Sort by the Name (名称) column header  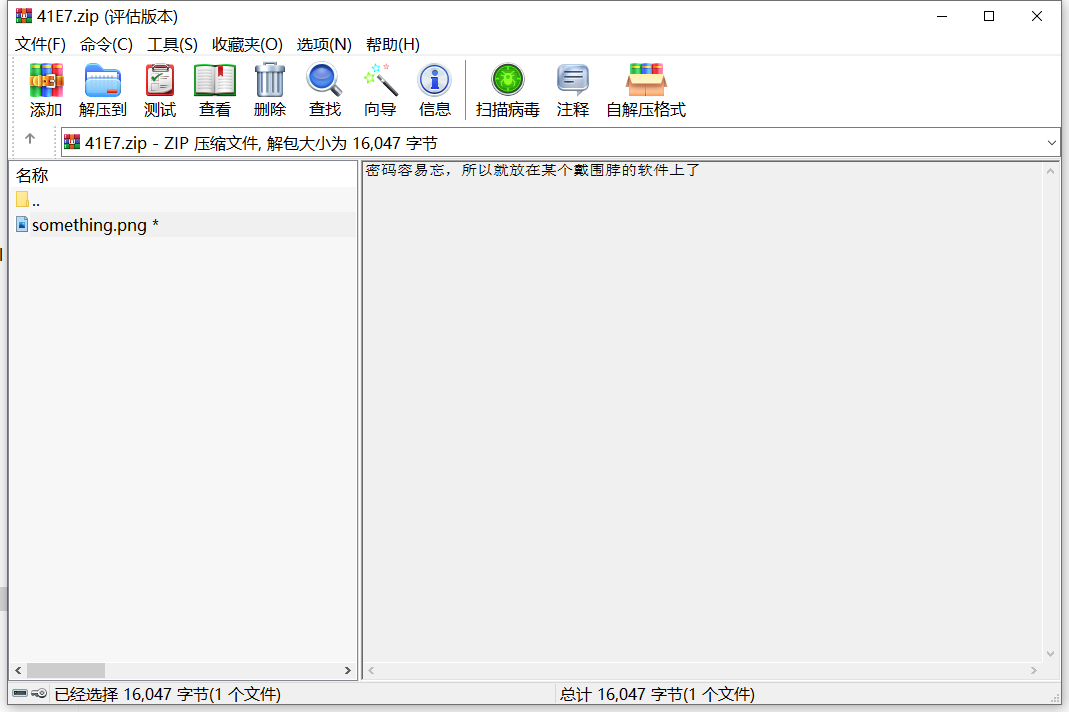(x=32, y=175)
